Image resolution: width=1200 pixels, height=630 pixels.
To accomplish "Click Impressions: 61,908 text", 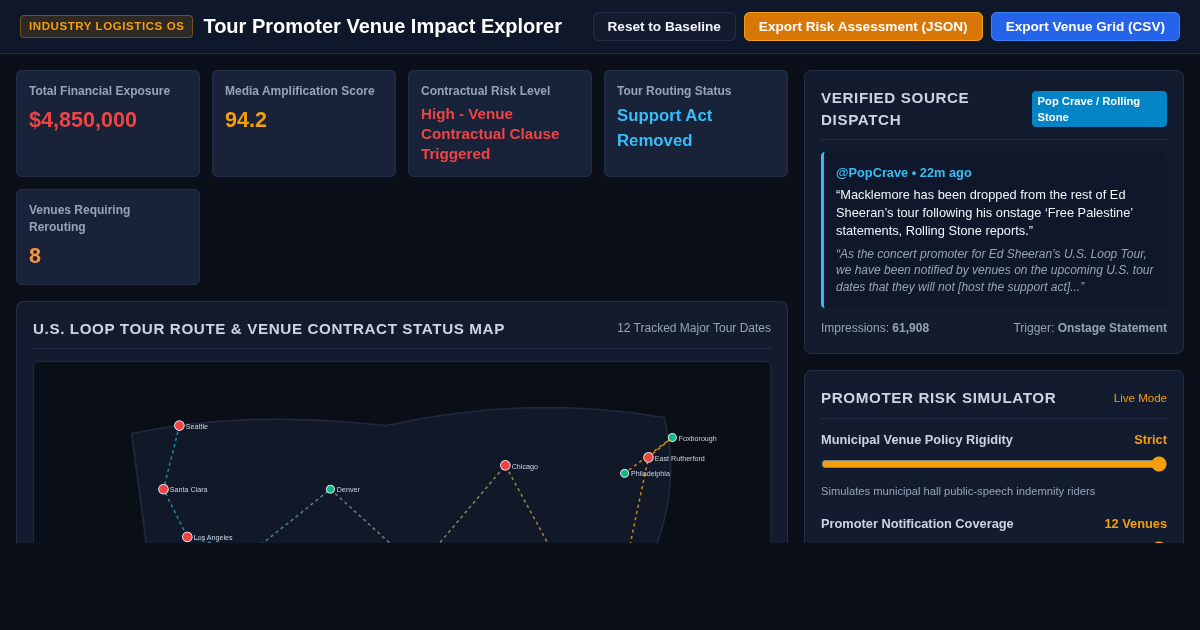I will coord(875,328).
